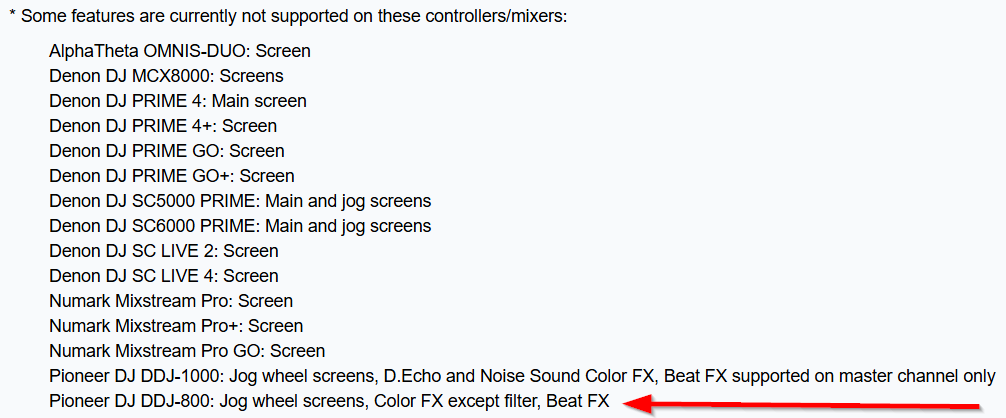Image resolution: width=1006 pixels, height=418 pixels.
Task: Click the red arrow pointing at DDJ-800
Action: coord(802,405)
